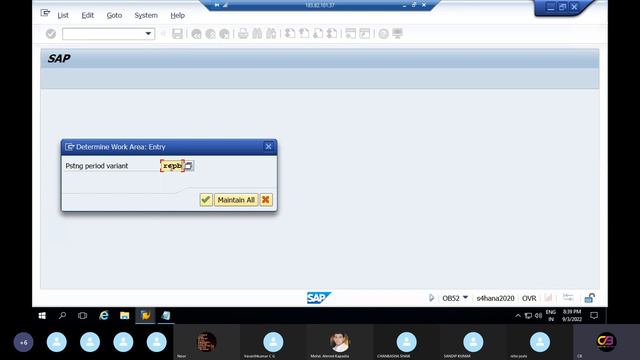Click the +6 more participants badge
The width and height of the screenshot is (640, 360).
click(23, 342)
